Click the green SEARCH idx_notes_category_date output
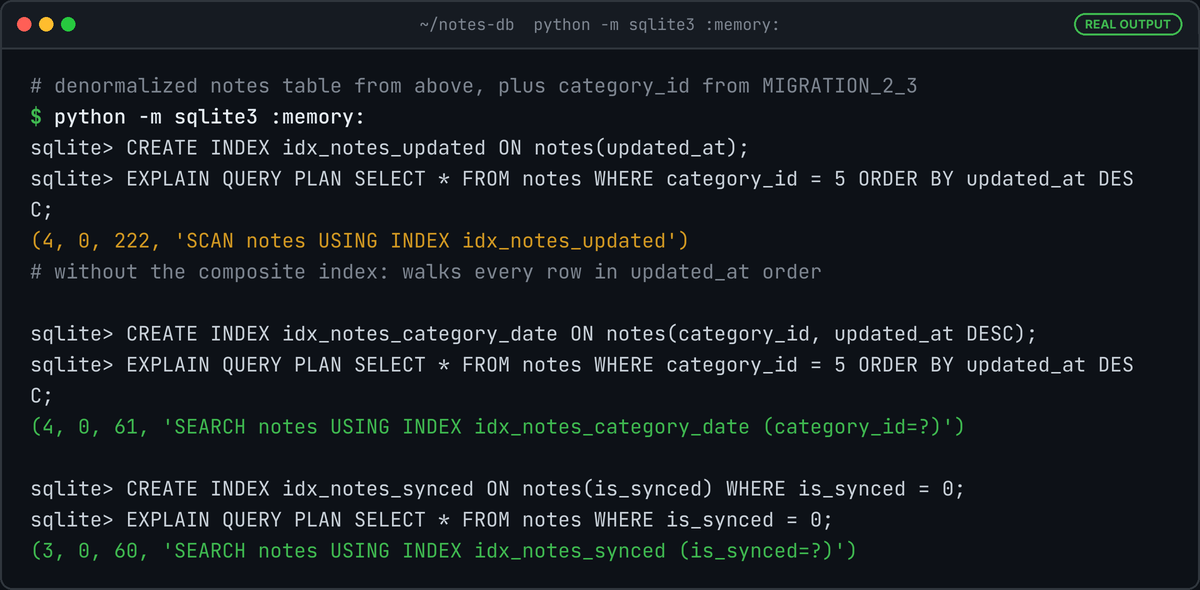Screen dimensions: 1200x590 coord(498,427)
